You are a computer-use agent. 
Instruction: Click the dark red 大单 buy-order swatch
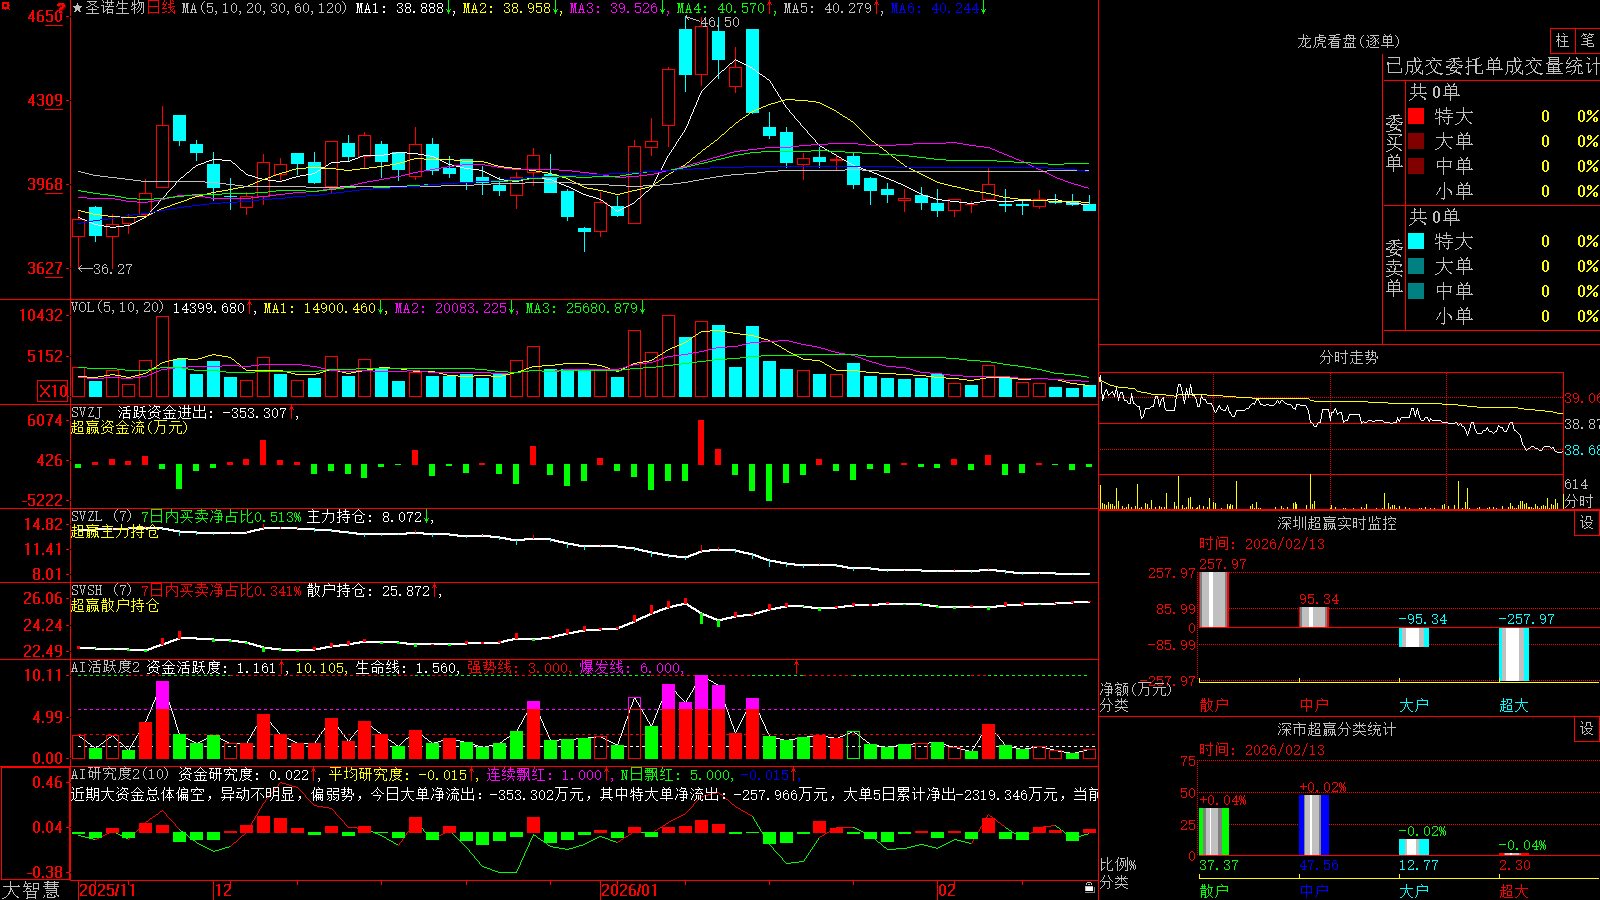[1416, 141]
